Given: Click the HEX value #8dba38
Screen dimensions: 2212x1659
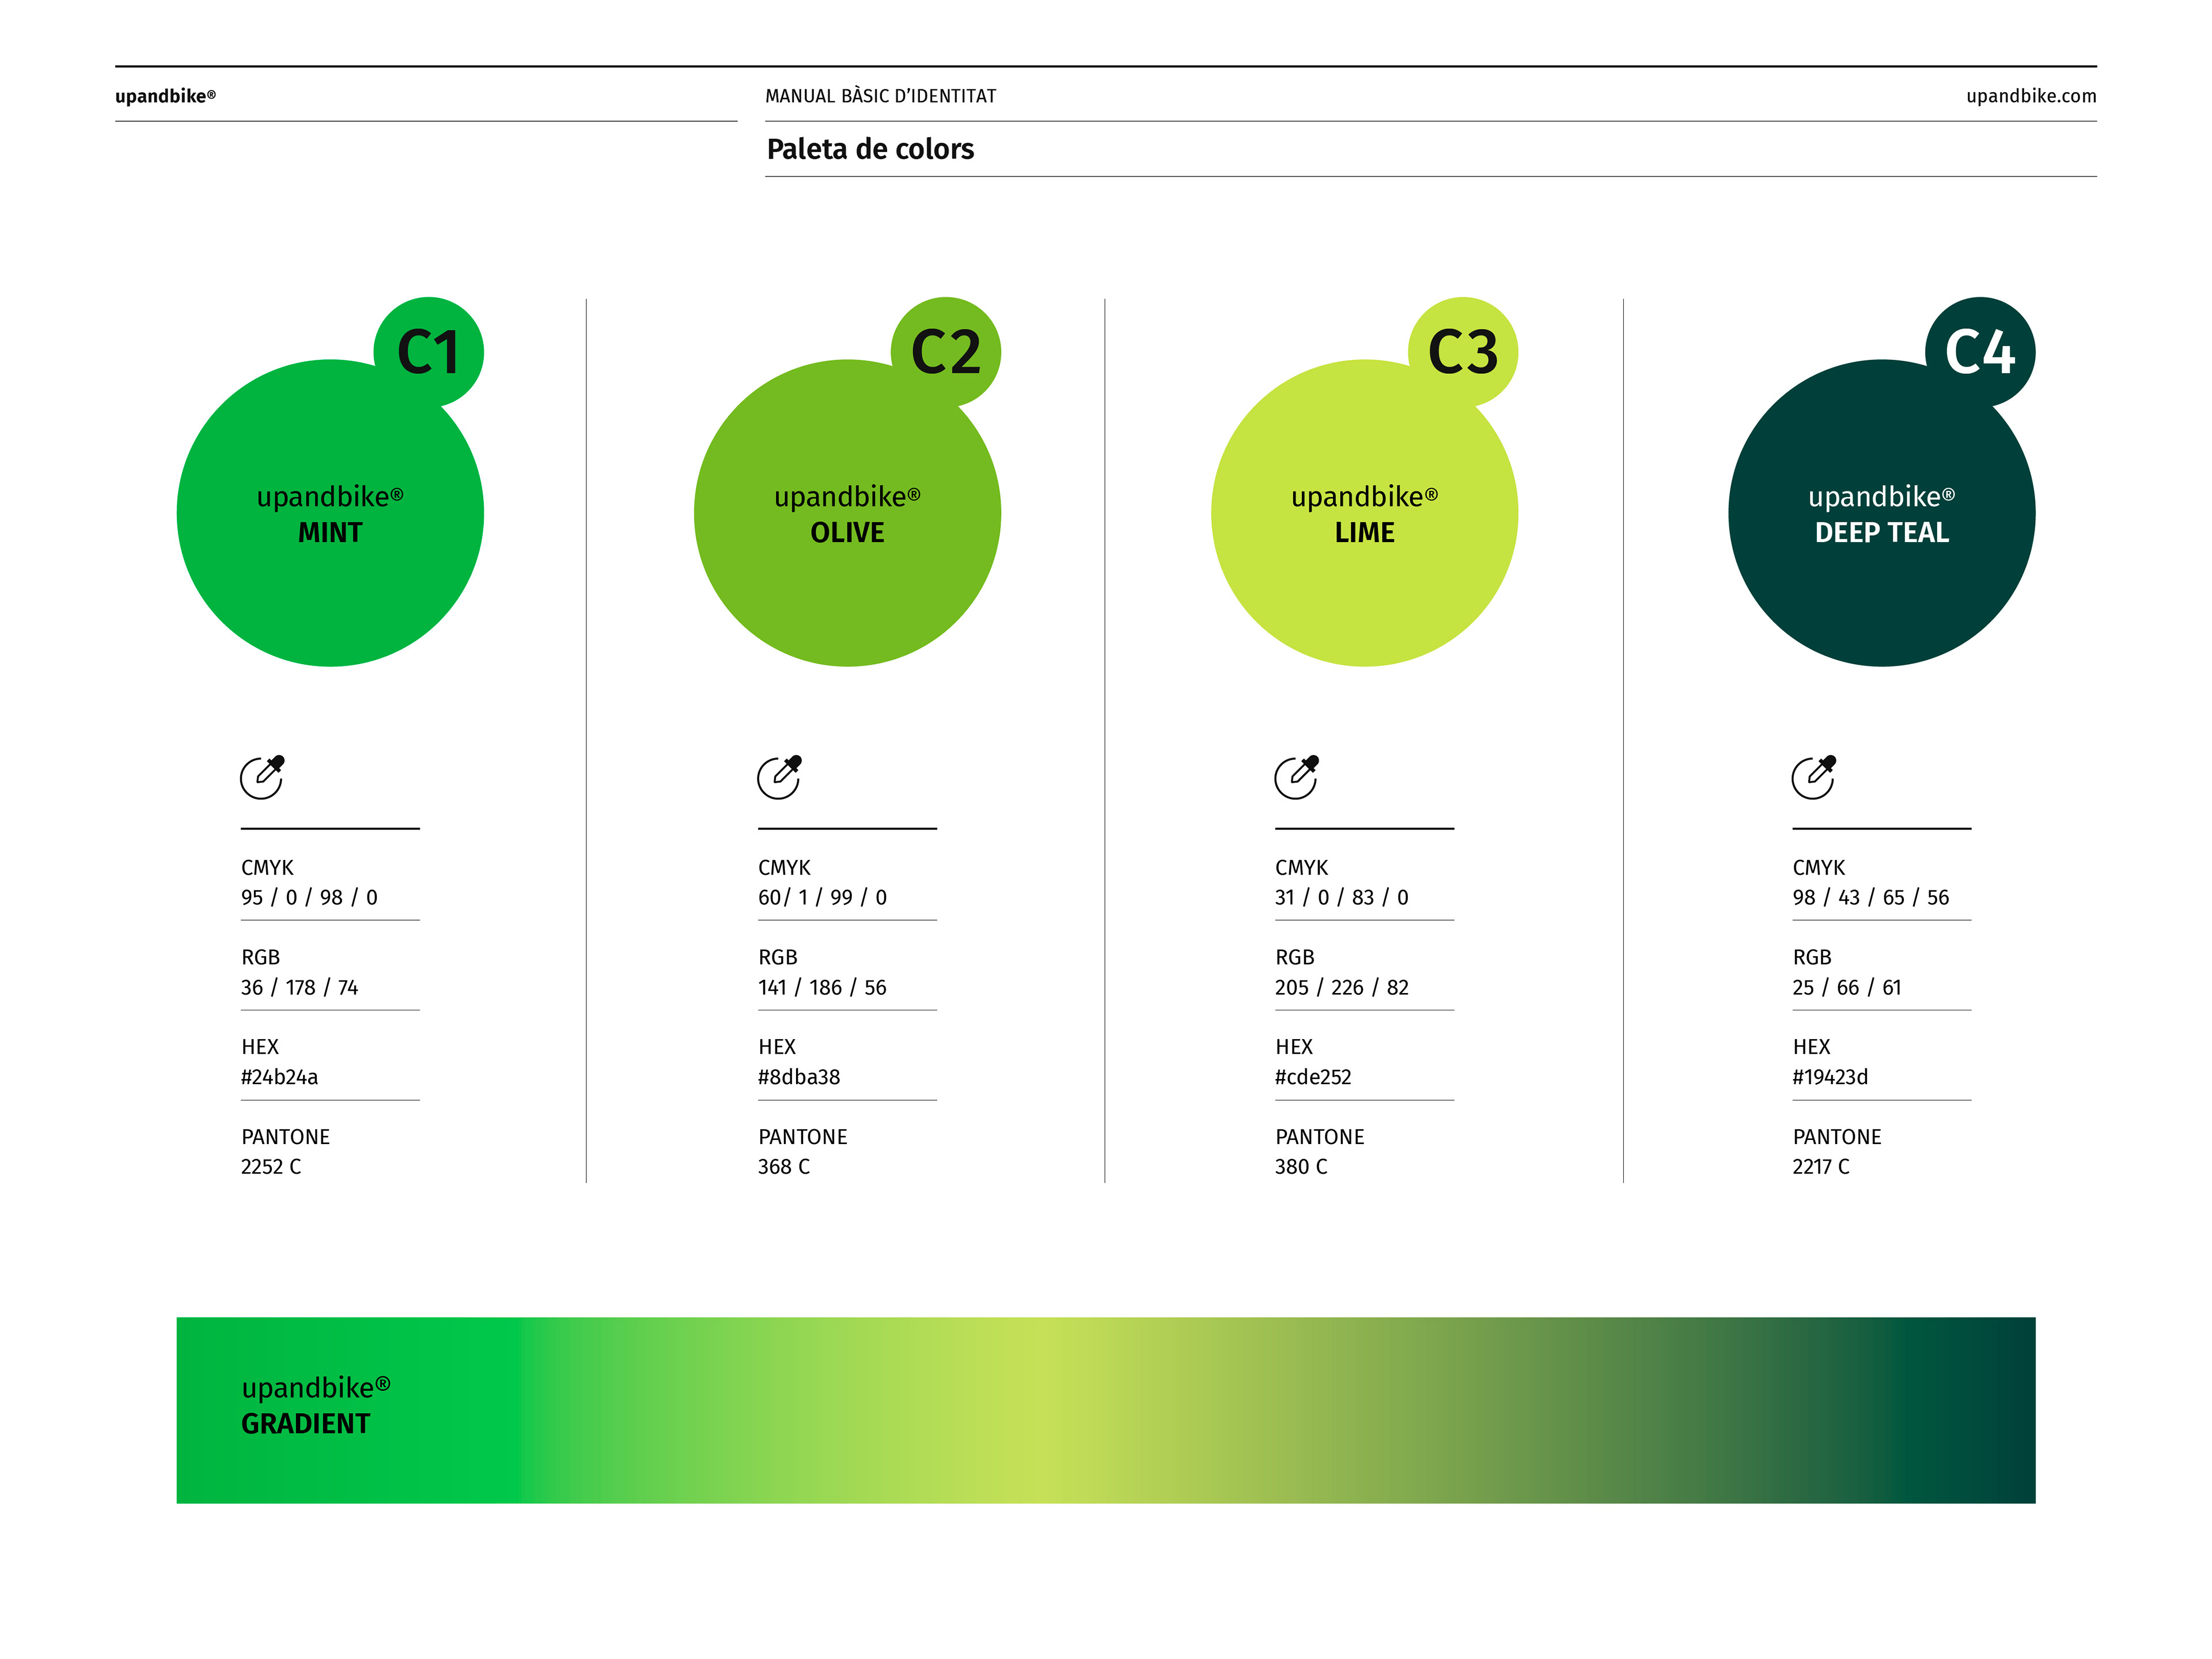Looking at the screenshot, I should tap(798, 1077).
